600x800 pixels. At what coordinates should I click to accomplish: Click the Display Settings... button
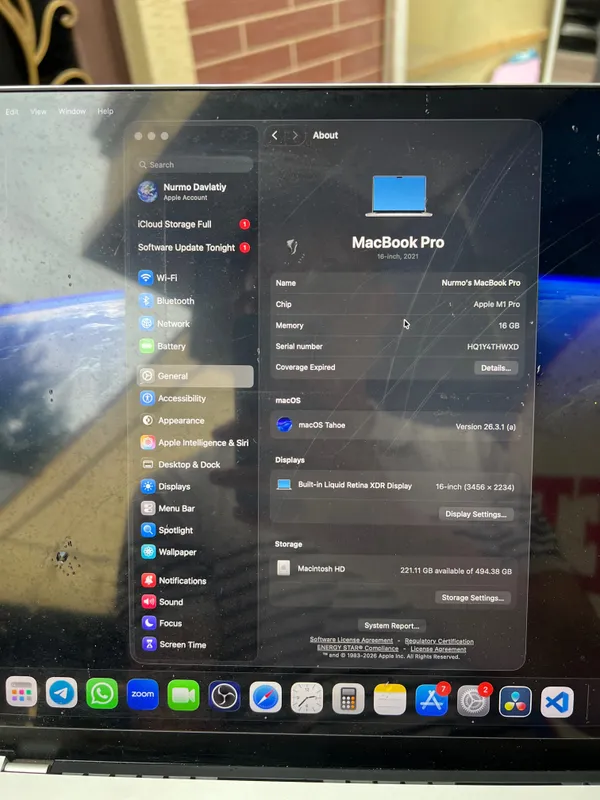coord(476,514)
